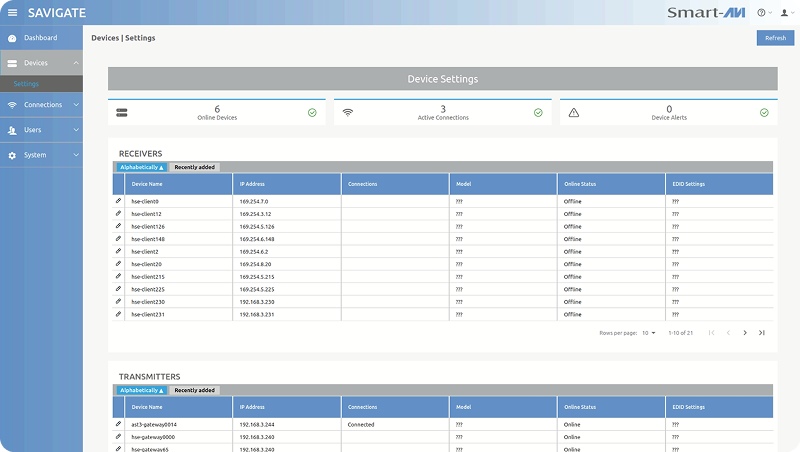The height and width of the screenshot is (452, 800).
Task: Open the Rows per page dropdown
Action: point(648,332)
